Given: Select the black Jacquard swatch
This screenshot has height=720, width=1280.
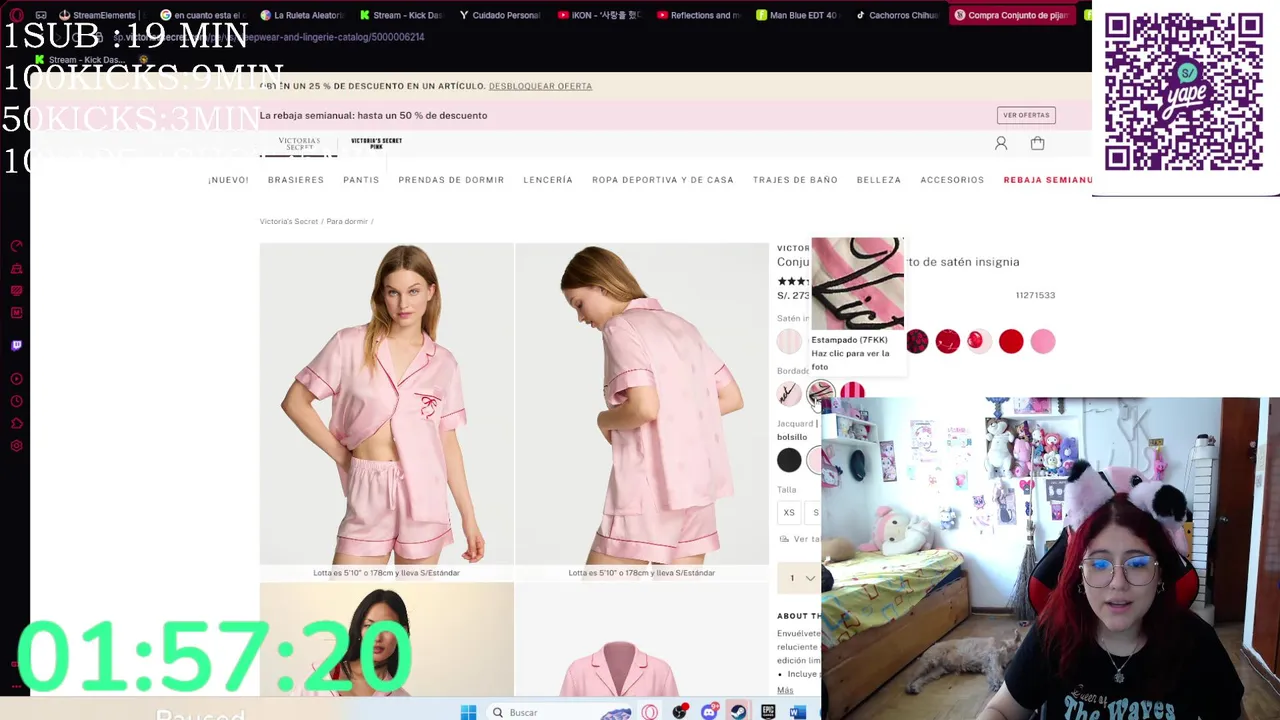Looking at the screenshot, I should pos(790,460).
